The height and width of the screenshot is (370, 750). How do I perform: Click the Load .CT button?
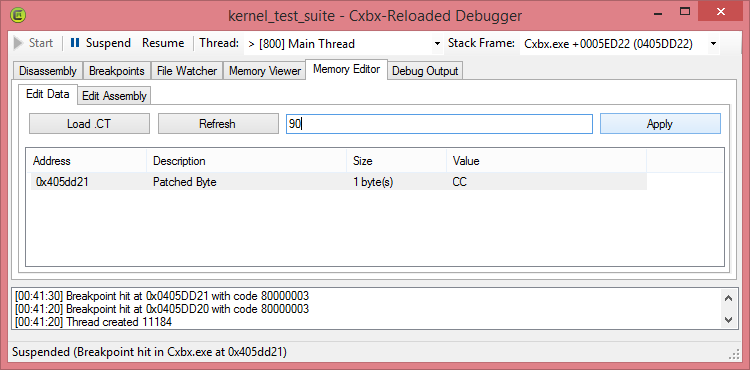[89, 124]
